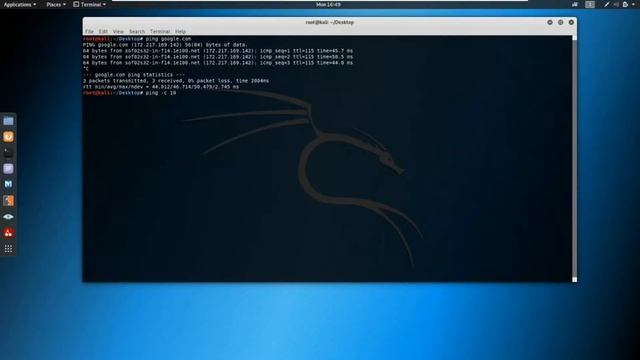The image size is (640, 360).
Task: Open the black Terminal icon in dock
Action: (8, 153)
